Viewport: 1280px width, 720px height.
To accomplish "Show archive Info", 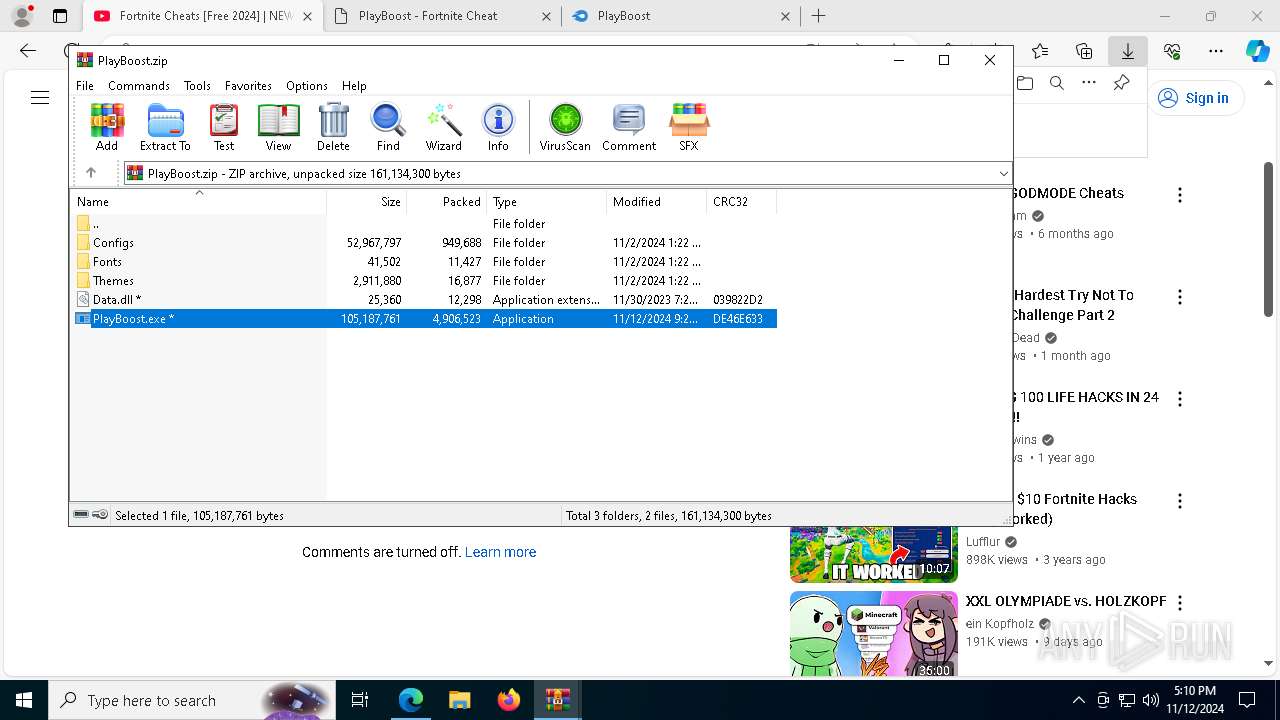I will tap(498, 127).
